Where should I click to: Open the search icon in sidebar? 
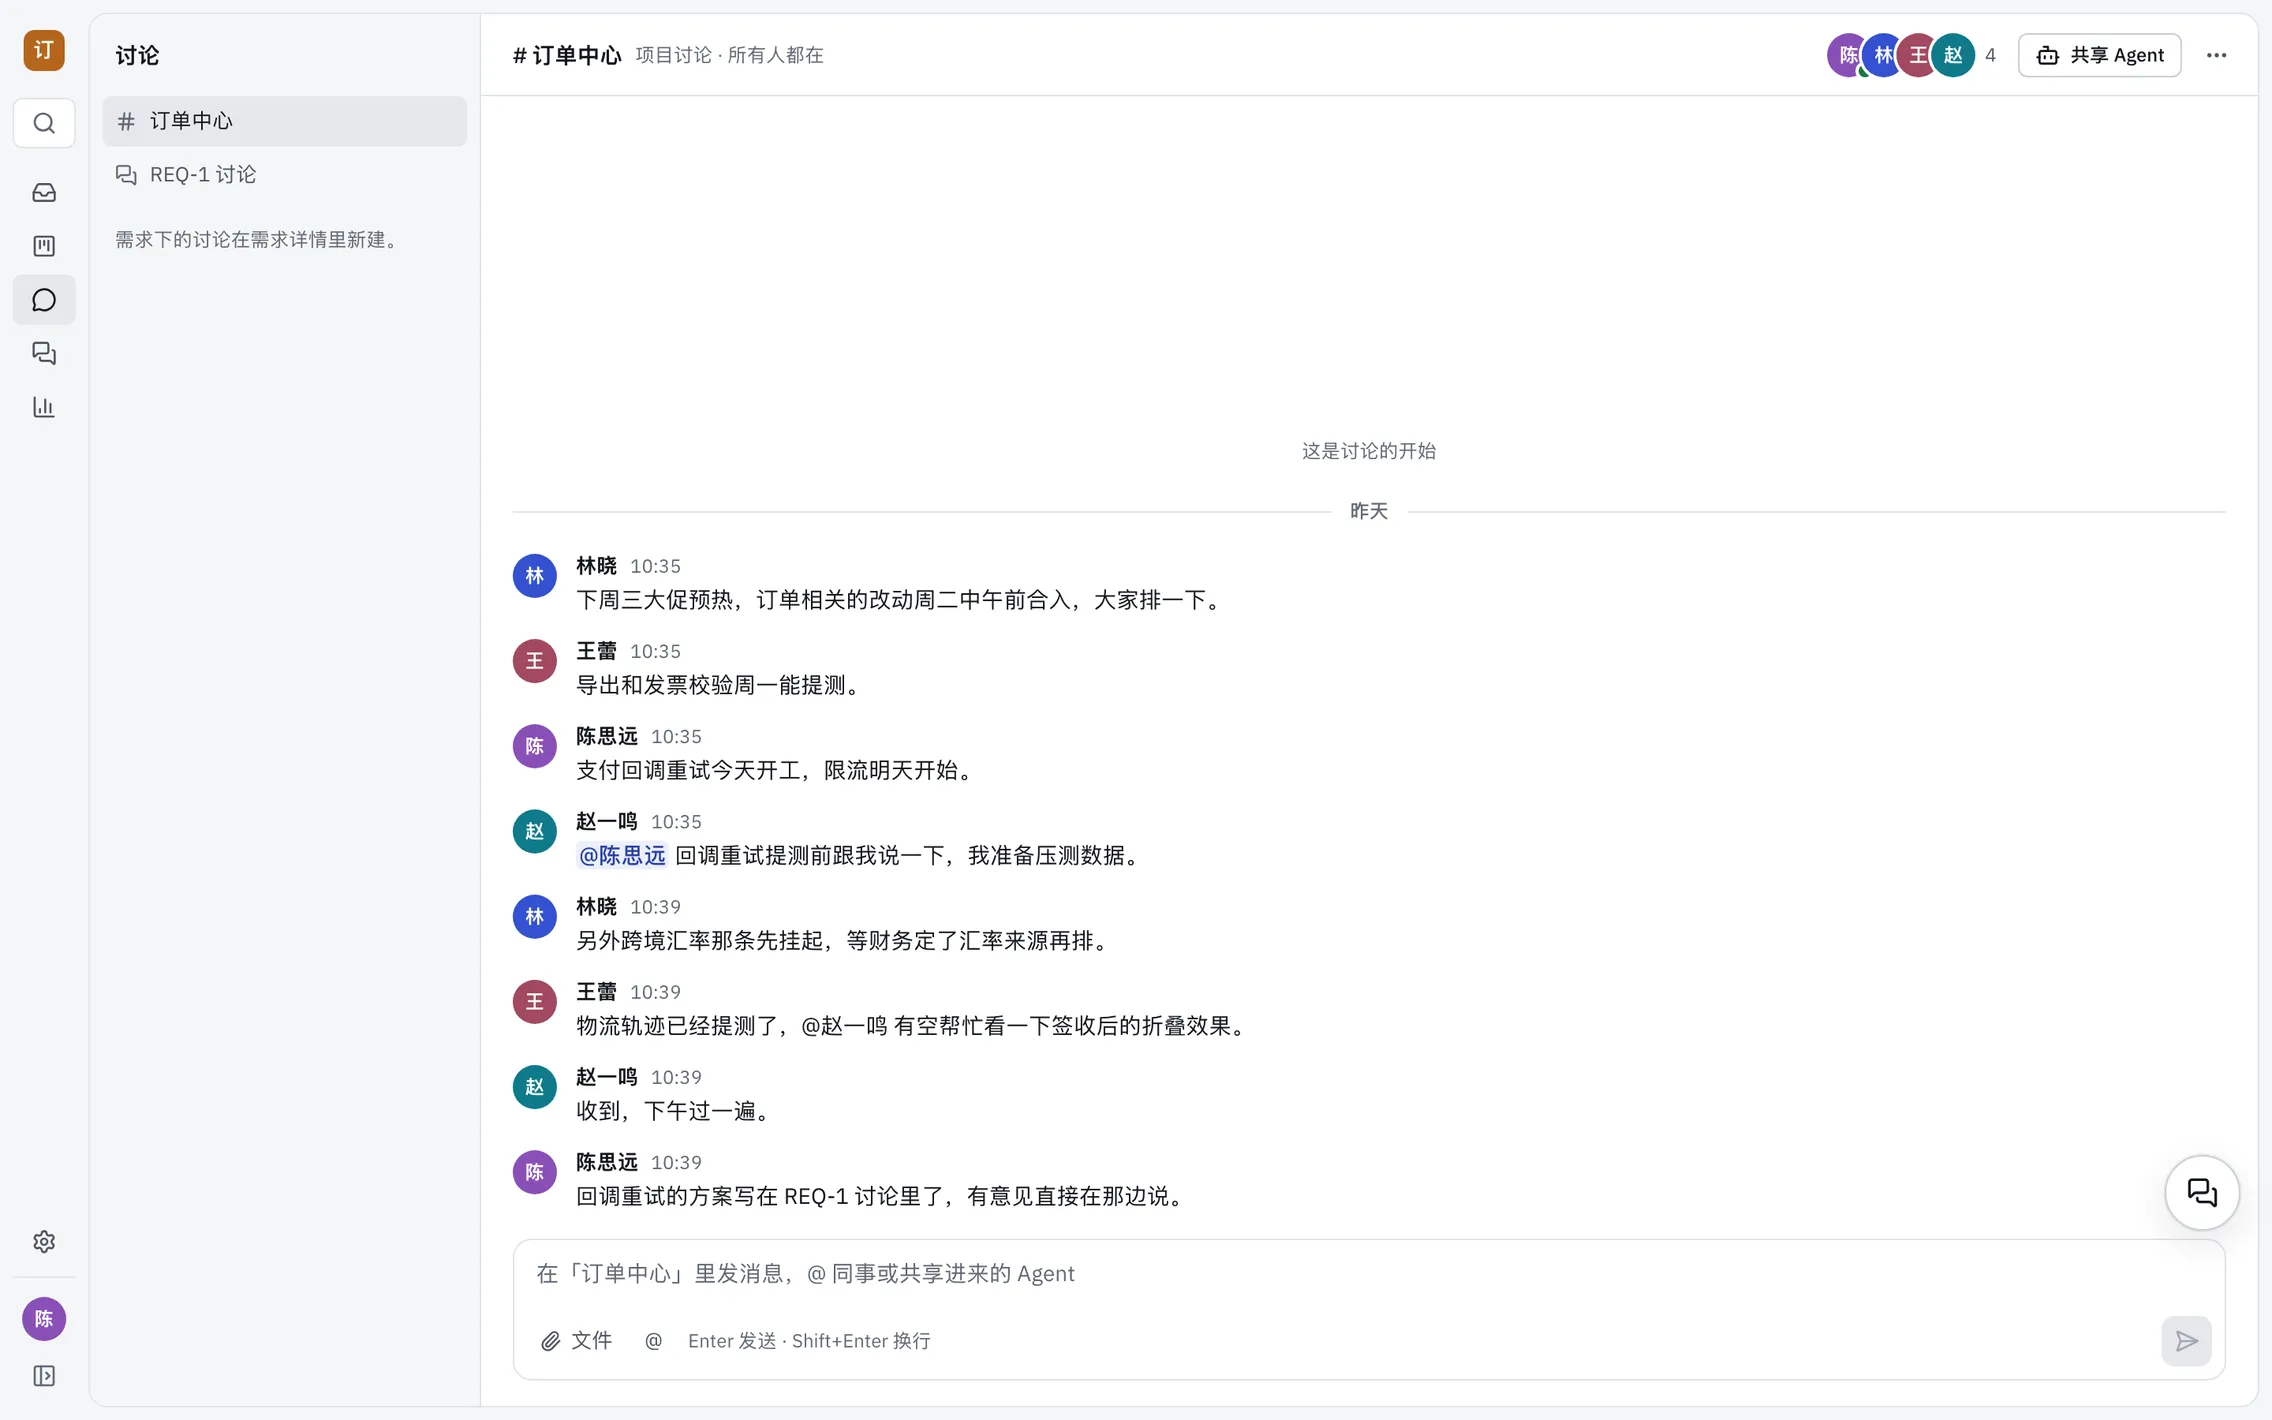tap(44, 123)
